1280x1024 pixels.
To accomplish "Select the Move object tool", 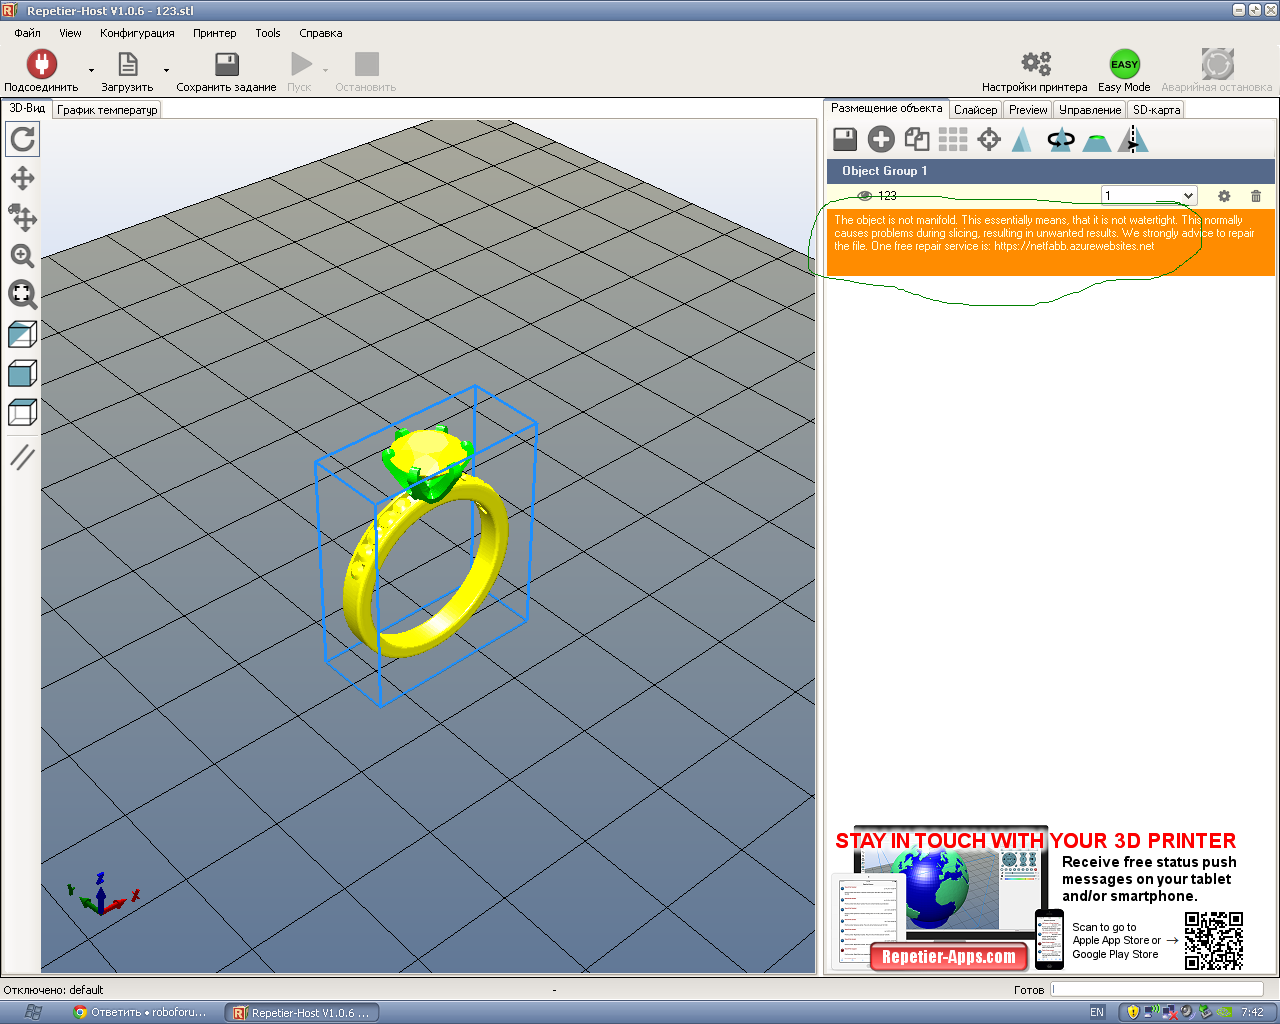I will click(22, 217).
